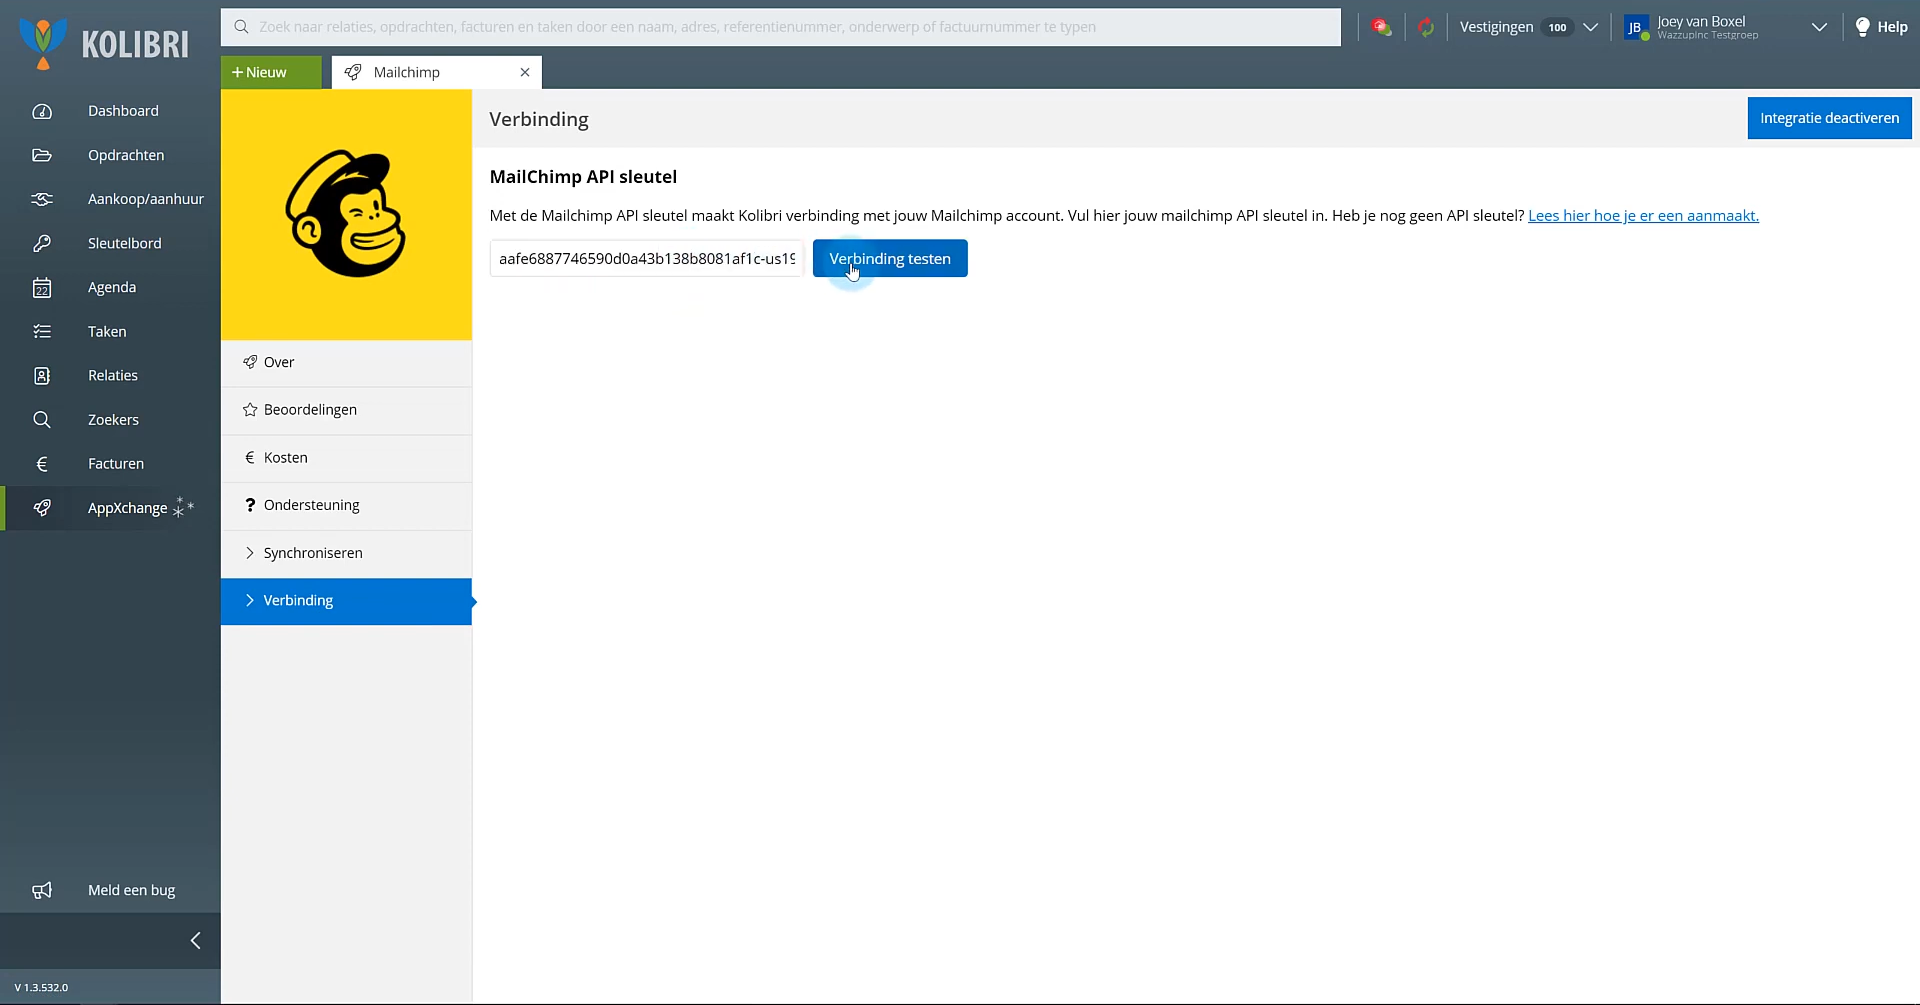Open the Over section
The width and height of the screenshot is (1920, 1005).
(x=346, y=362)
